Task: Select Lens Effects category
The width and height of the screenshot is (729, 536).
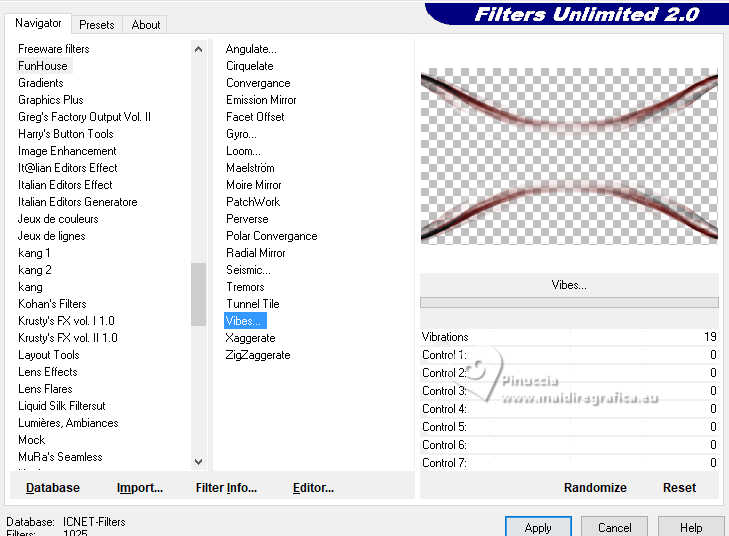Action: (x=47, y=372)
